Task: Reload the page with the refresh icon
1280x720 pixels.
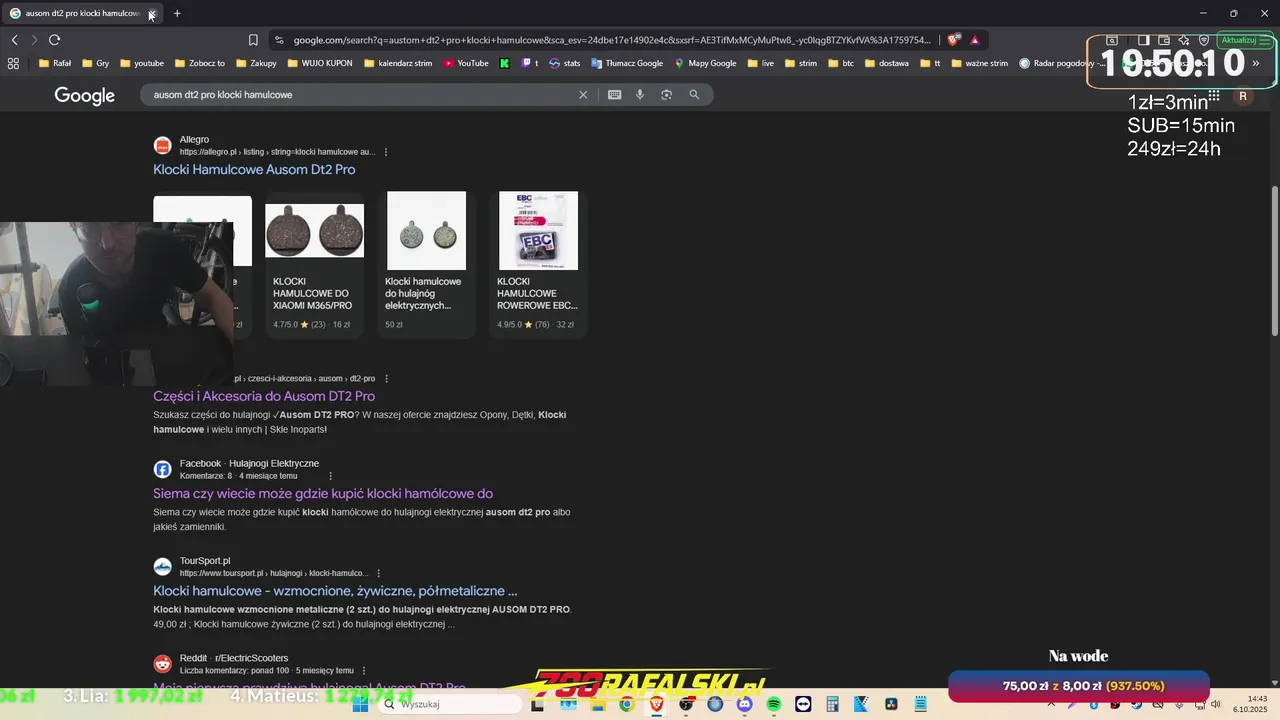Action: pos(54,40)
